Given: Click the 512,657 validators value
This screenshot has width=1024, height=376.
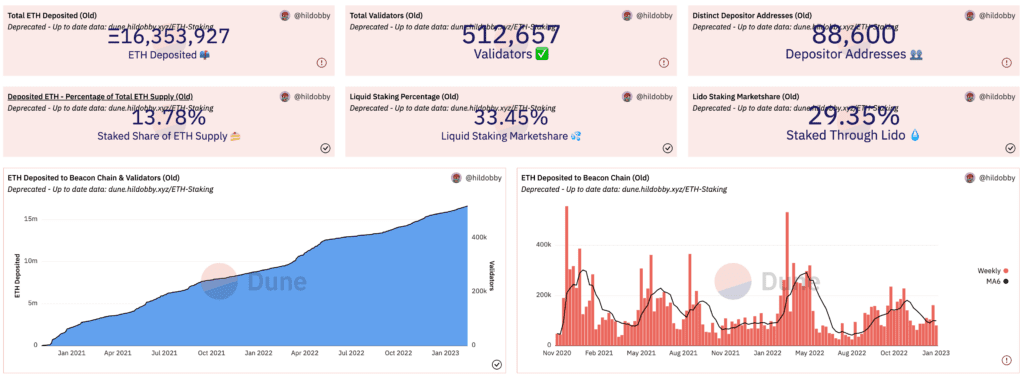Looking at the screenshot, I should coord(511,35).
